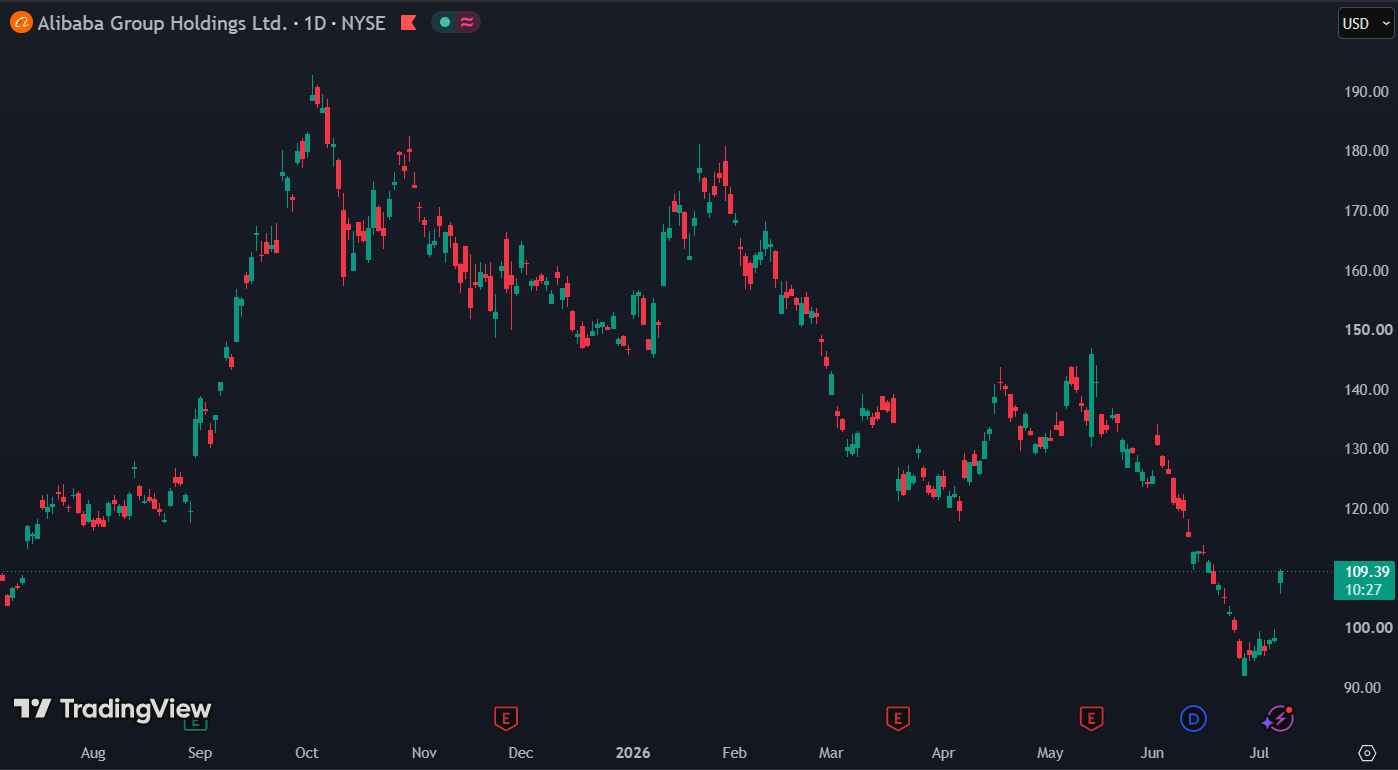
Task: Click the 160.00 price axis label
Action: point(1367,270)
